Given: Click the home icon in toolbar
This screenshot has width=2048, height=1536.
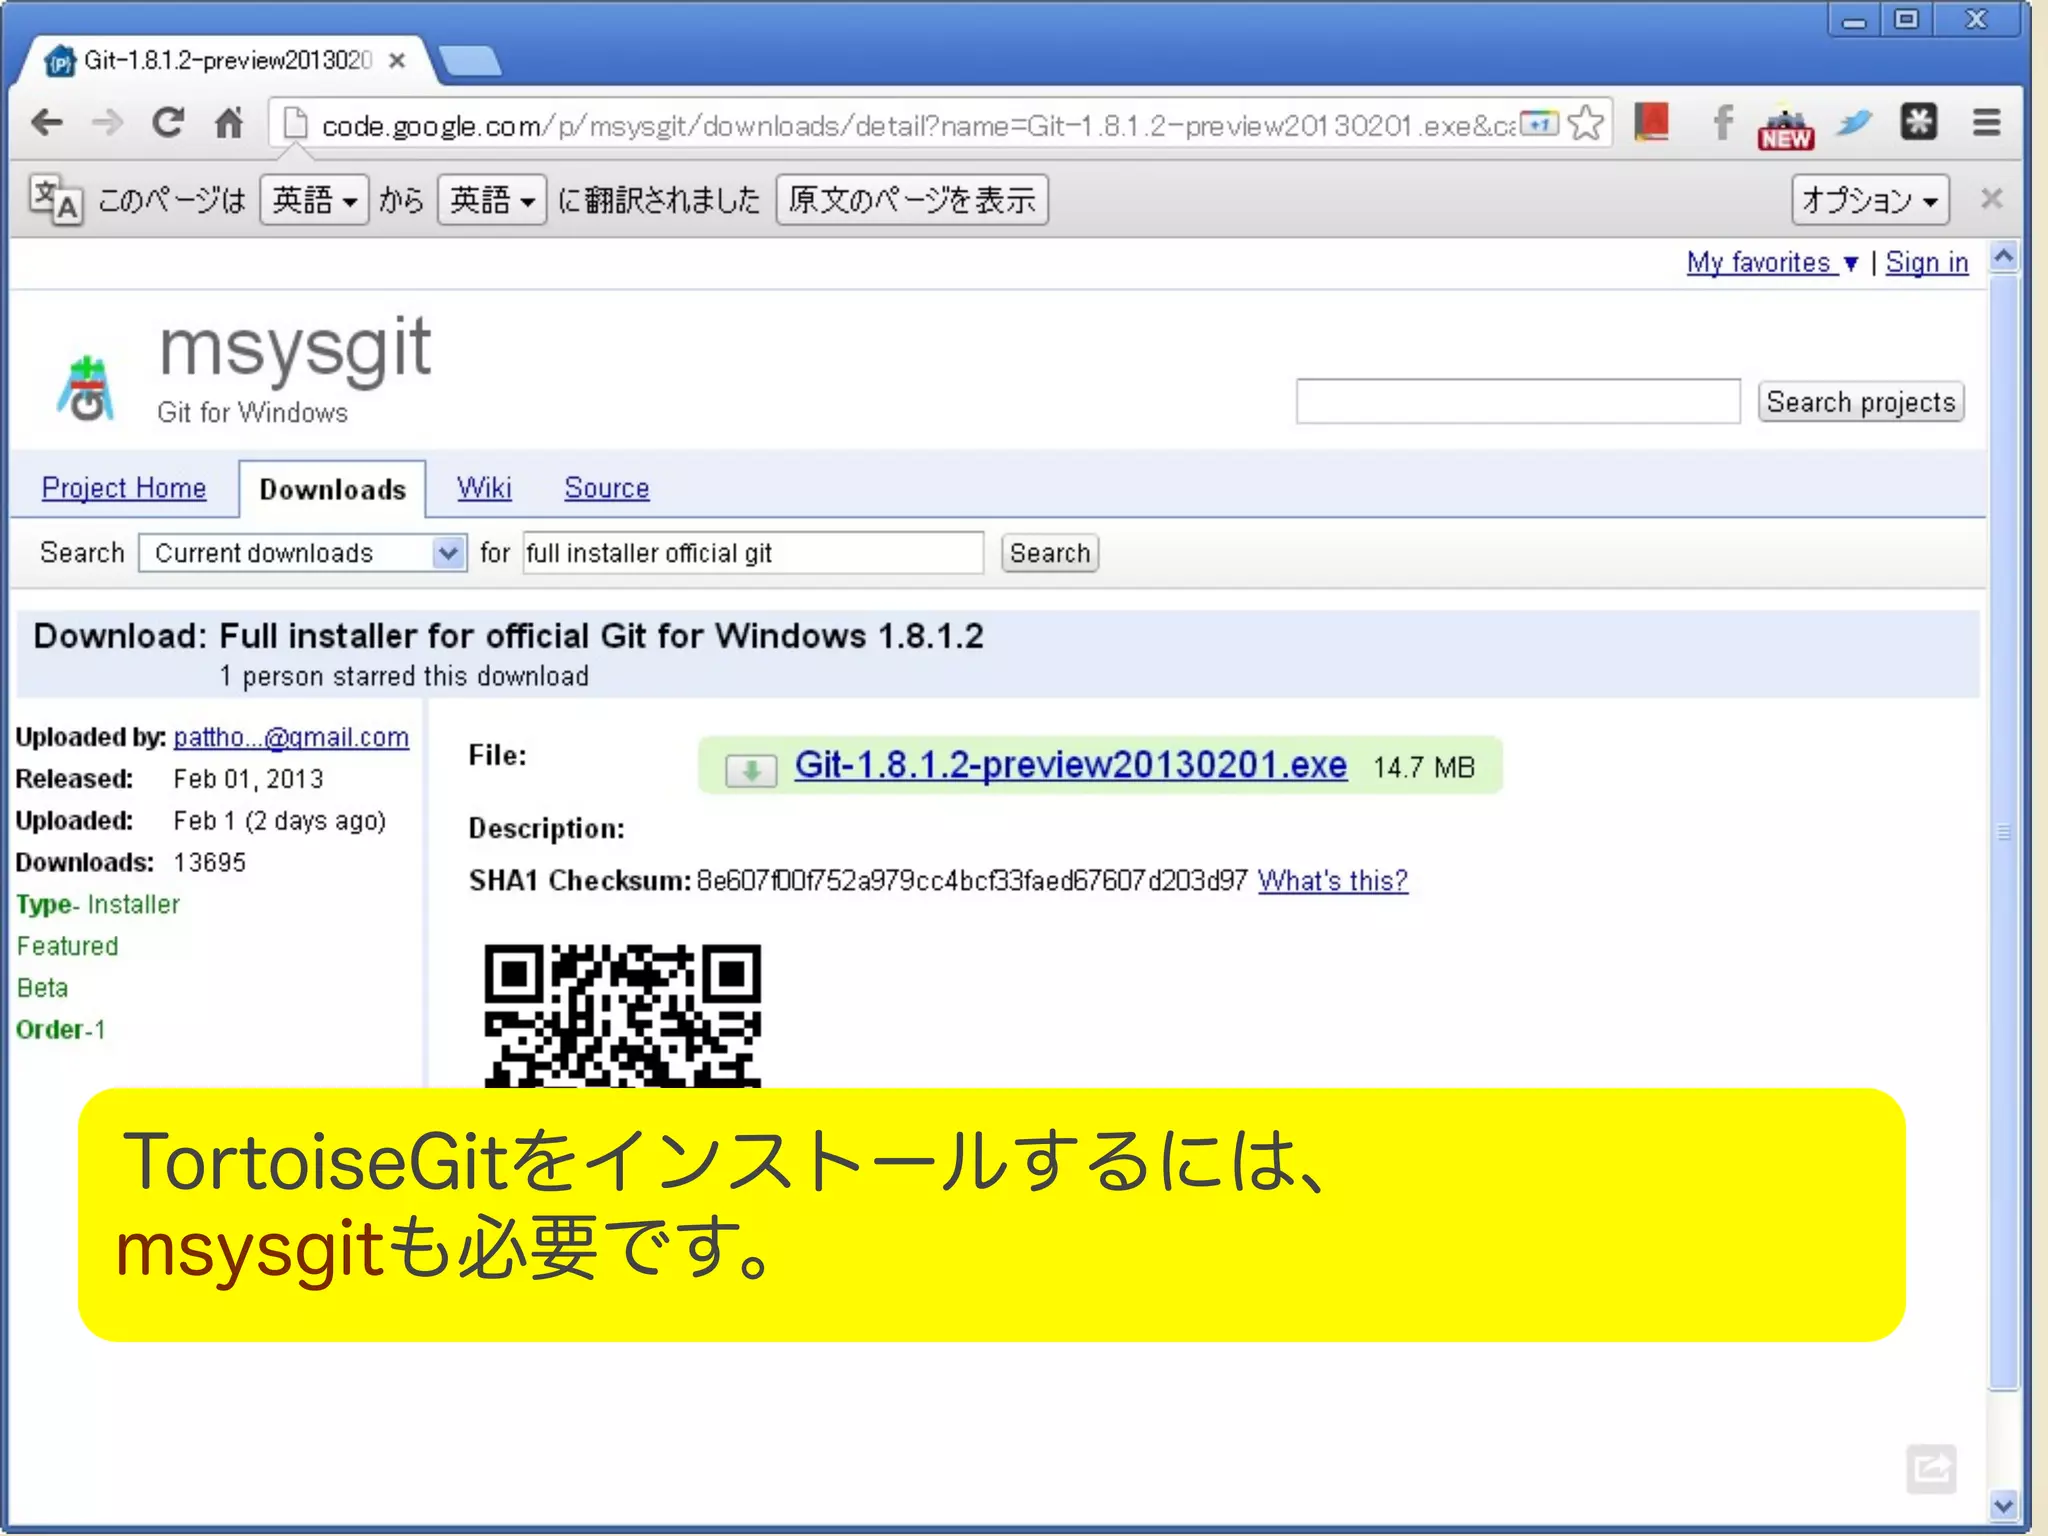Looking at the screenshot, I should [x=229, y=123].
